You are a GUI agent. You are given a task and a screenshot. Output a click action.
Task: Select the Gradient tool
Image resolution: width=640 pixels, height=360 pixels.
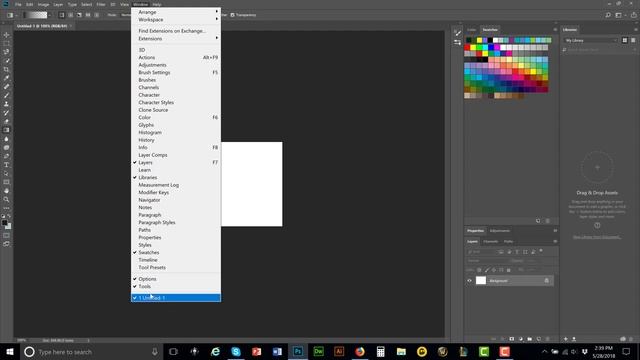(x=6, y=130)
